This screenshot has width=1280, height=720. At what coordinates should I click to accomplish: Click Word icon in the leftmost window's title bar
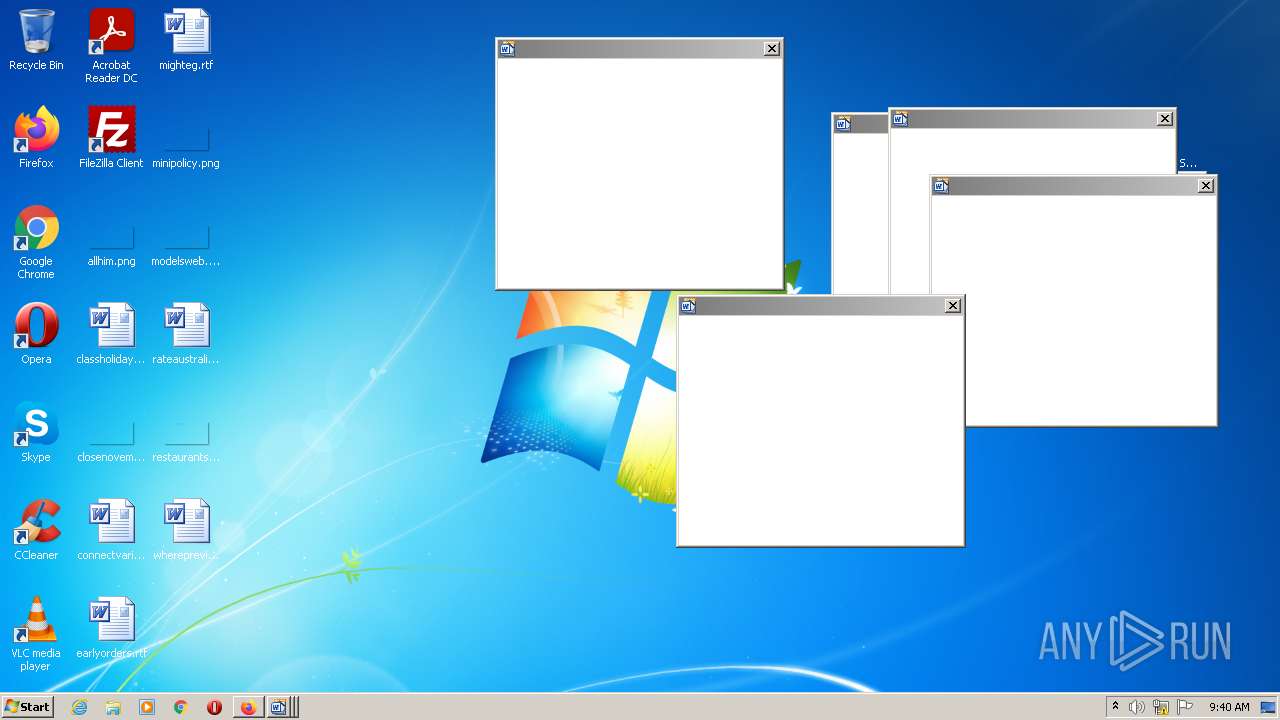(507, 49)
